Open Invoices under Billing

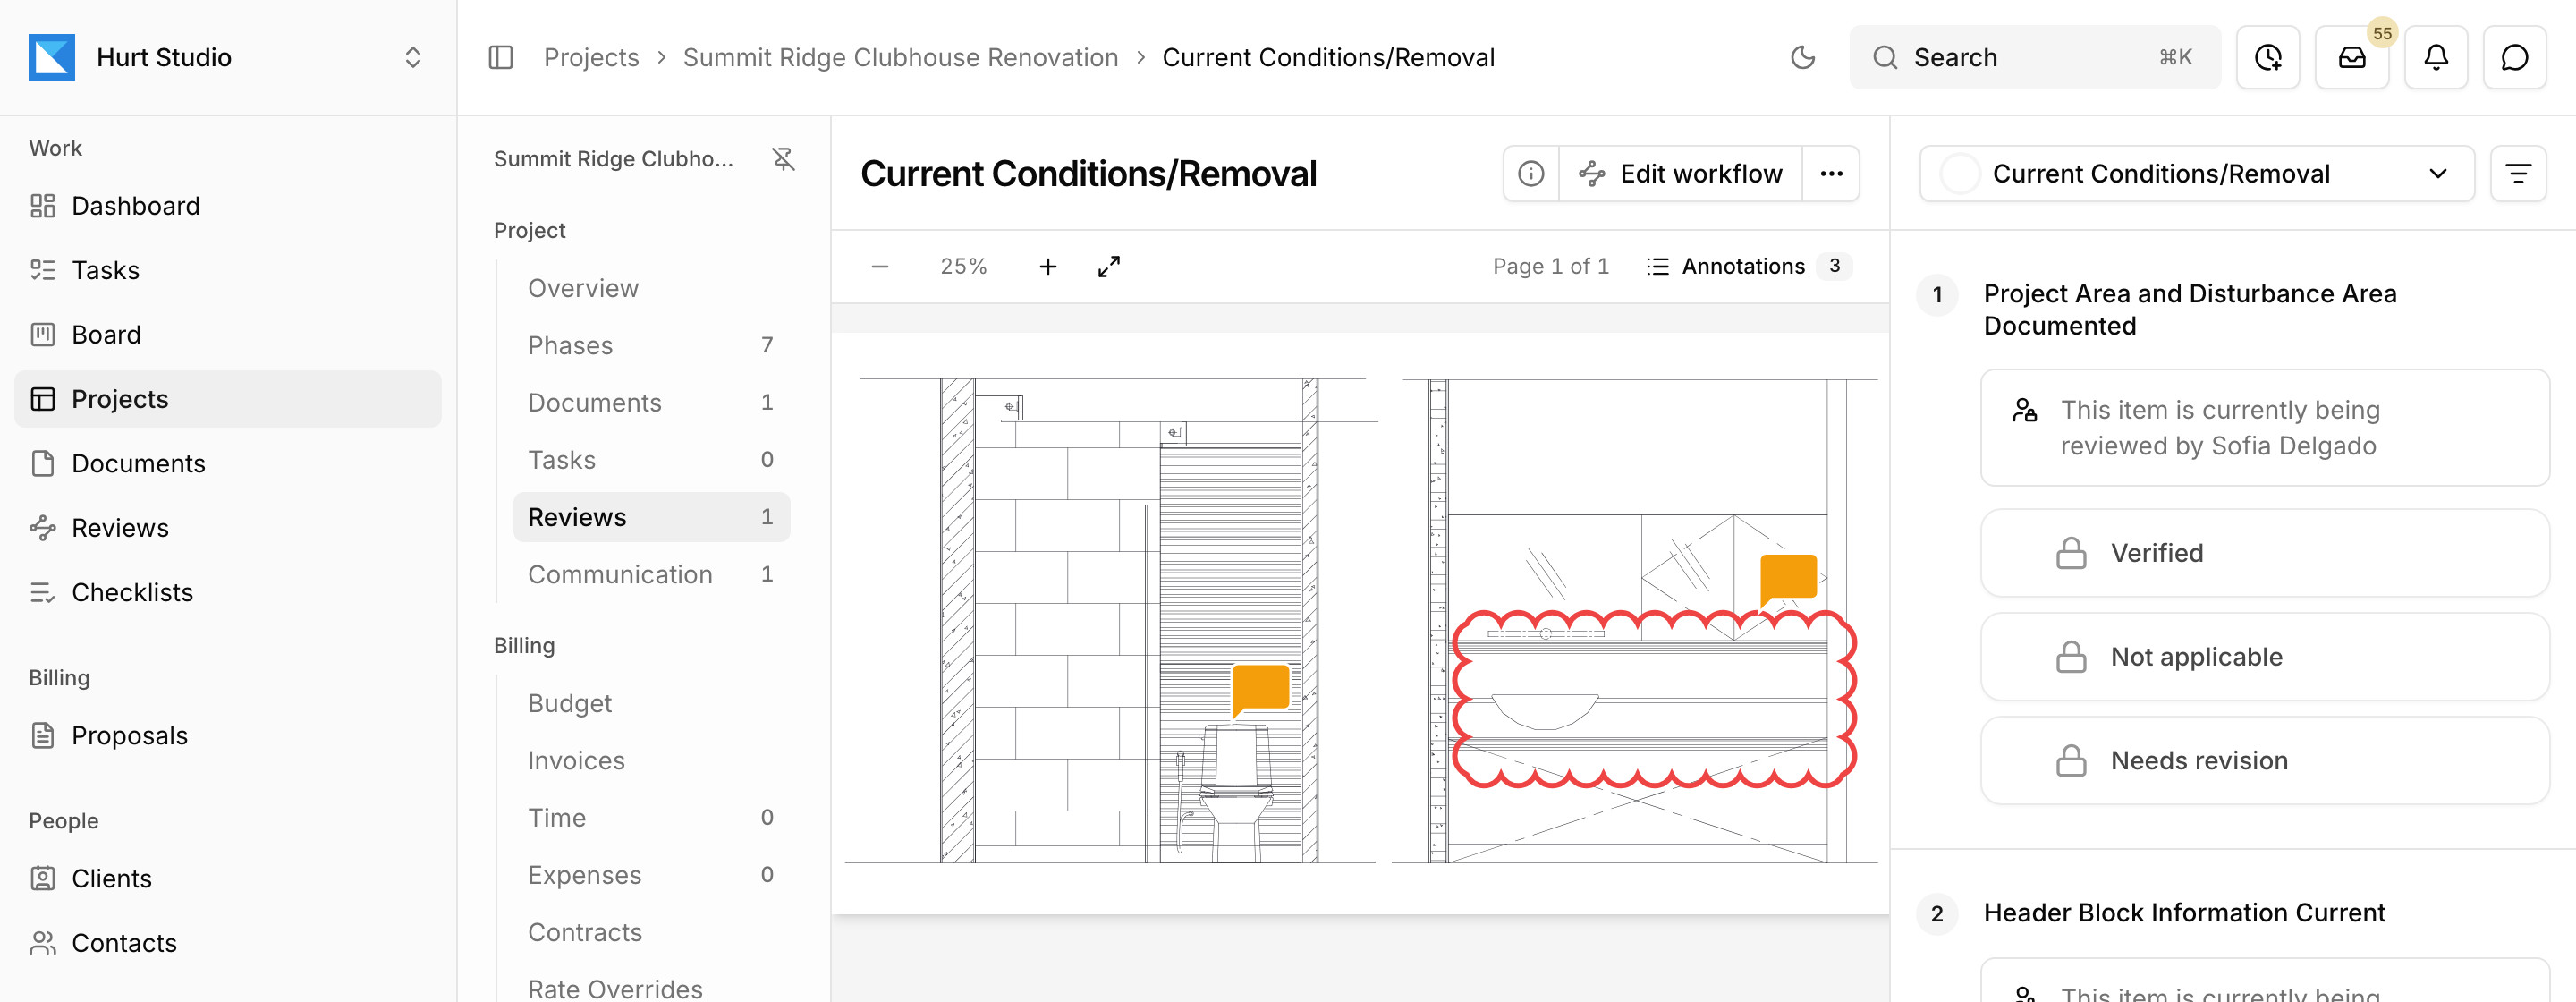[651, 760]
